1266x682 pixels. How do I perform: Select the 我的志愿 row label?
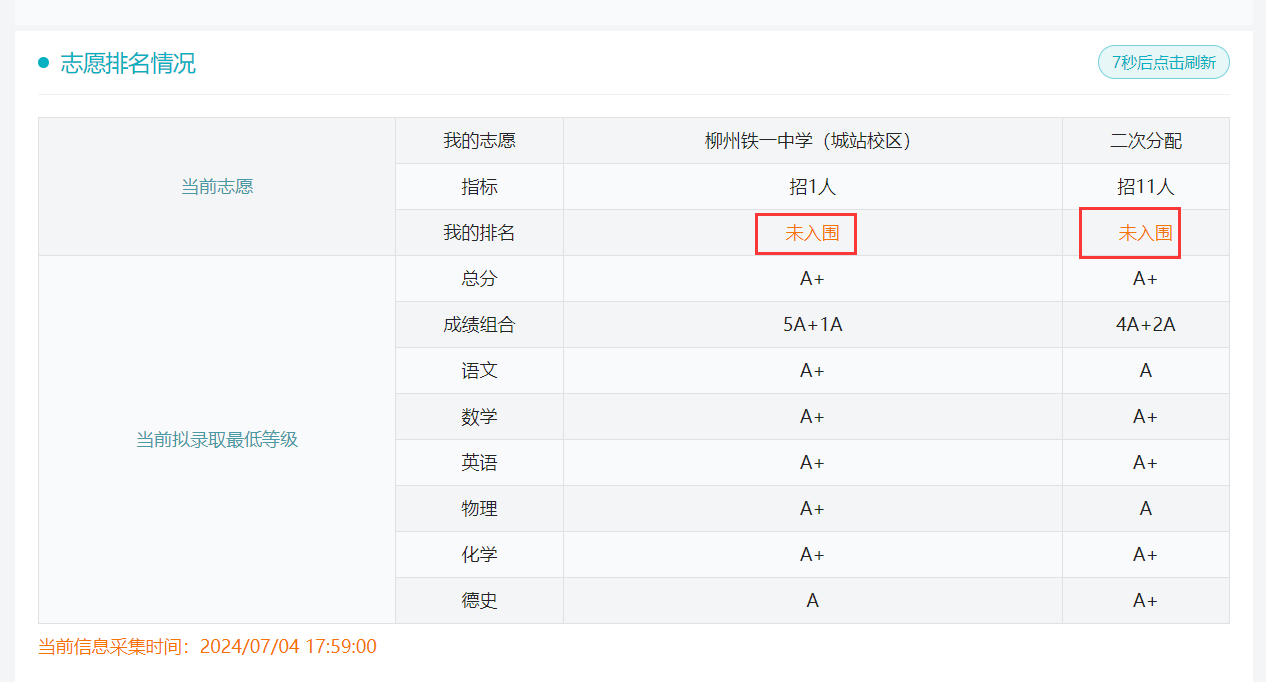point(479,141)
